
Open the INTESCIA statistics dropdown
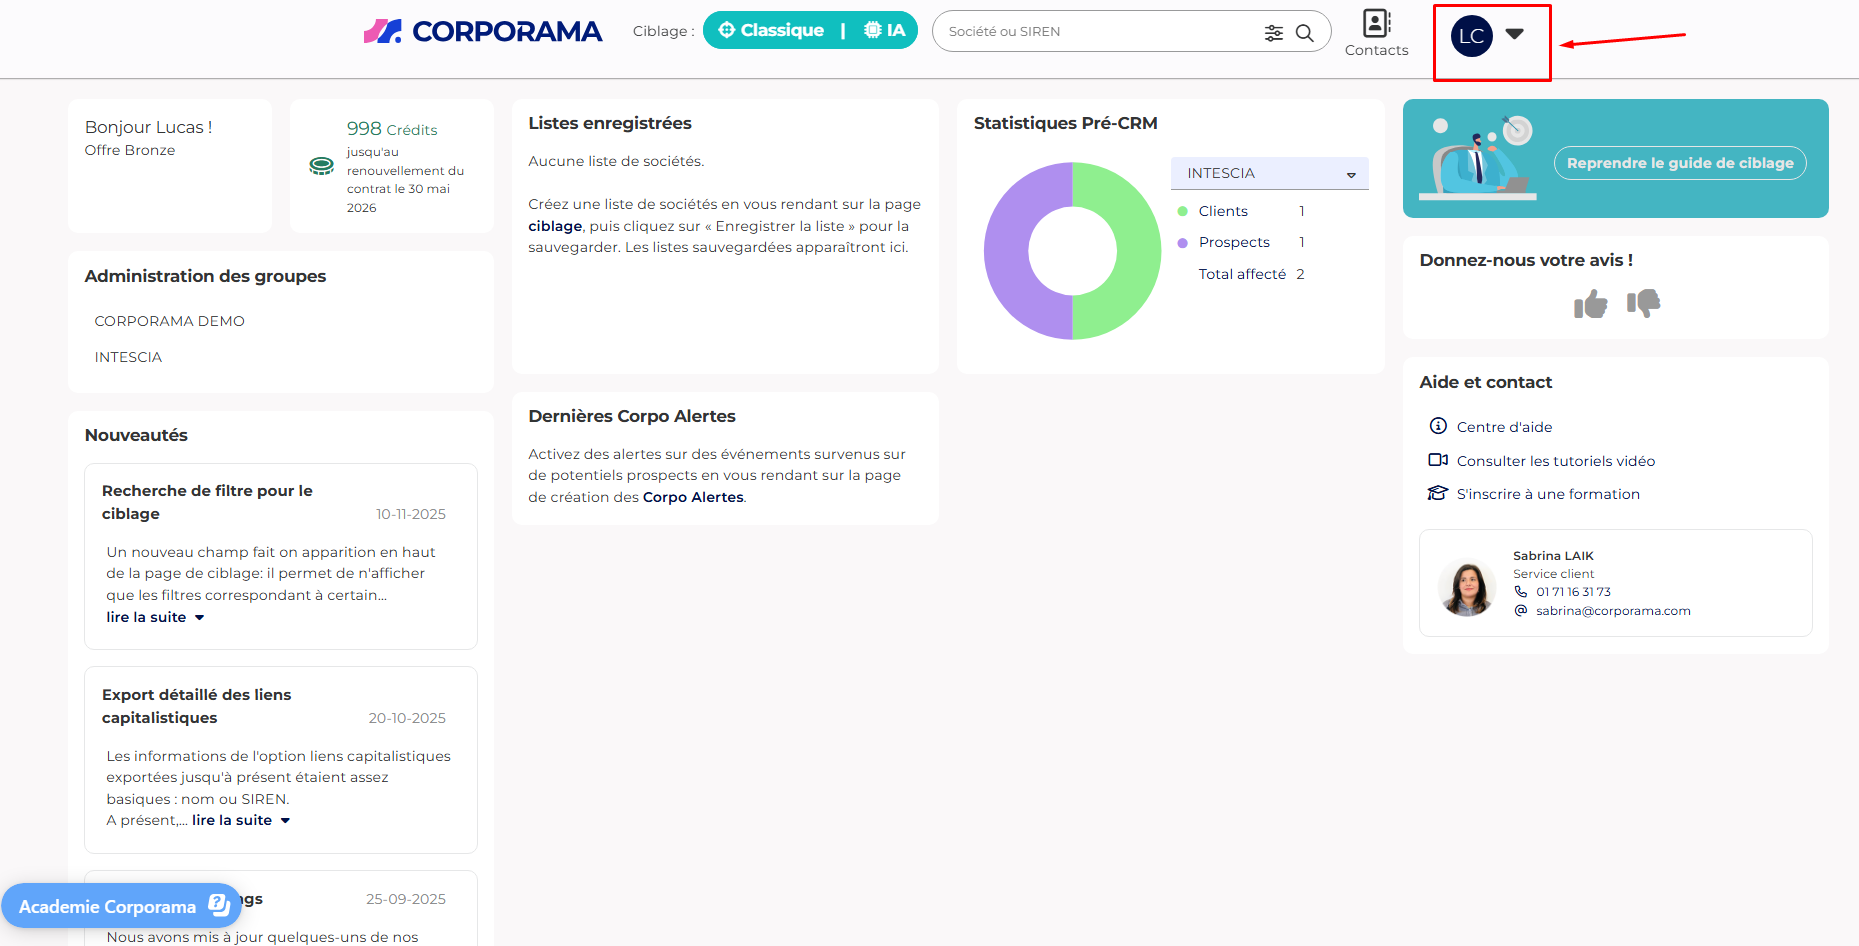[x=1269, y=174]
